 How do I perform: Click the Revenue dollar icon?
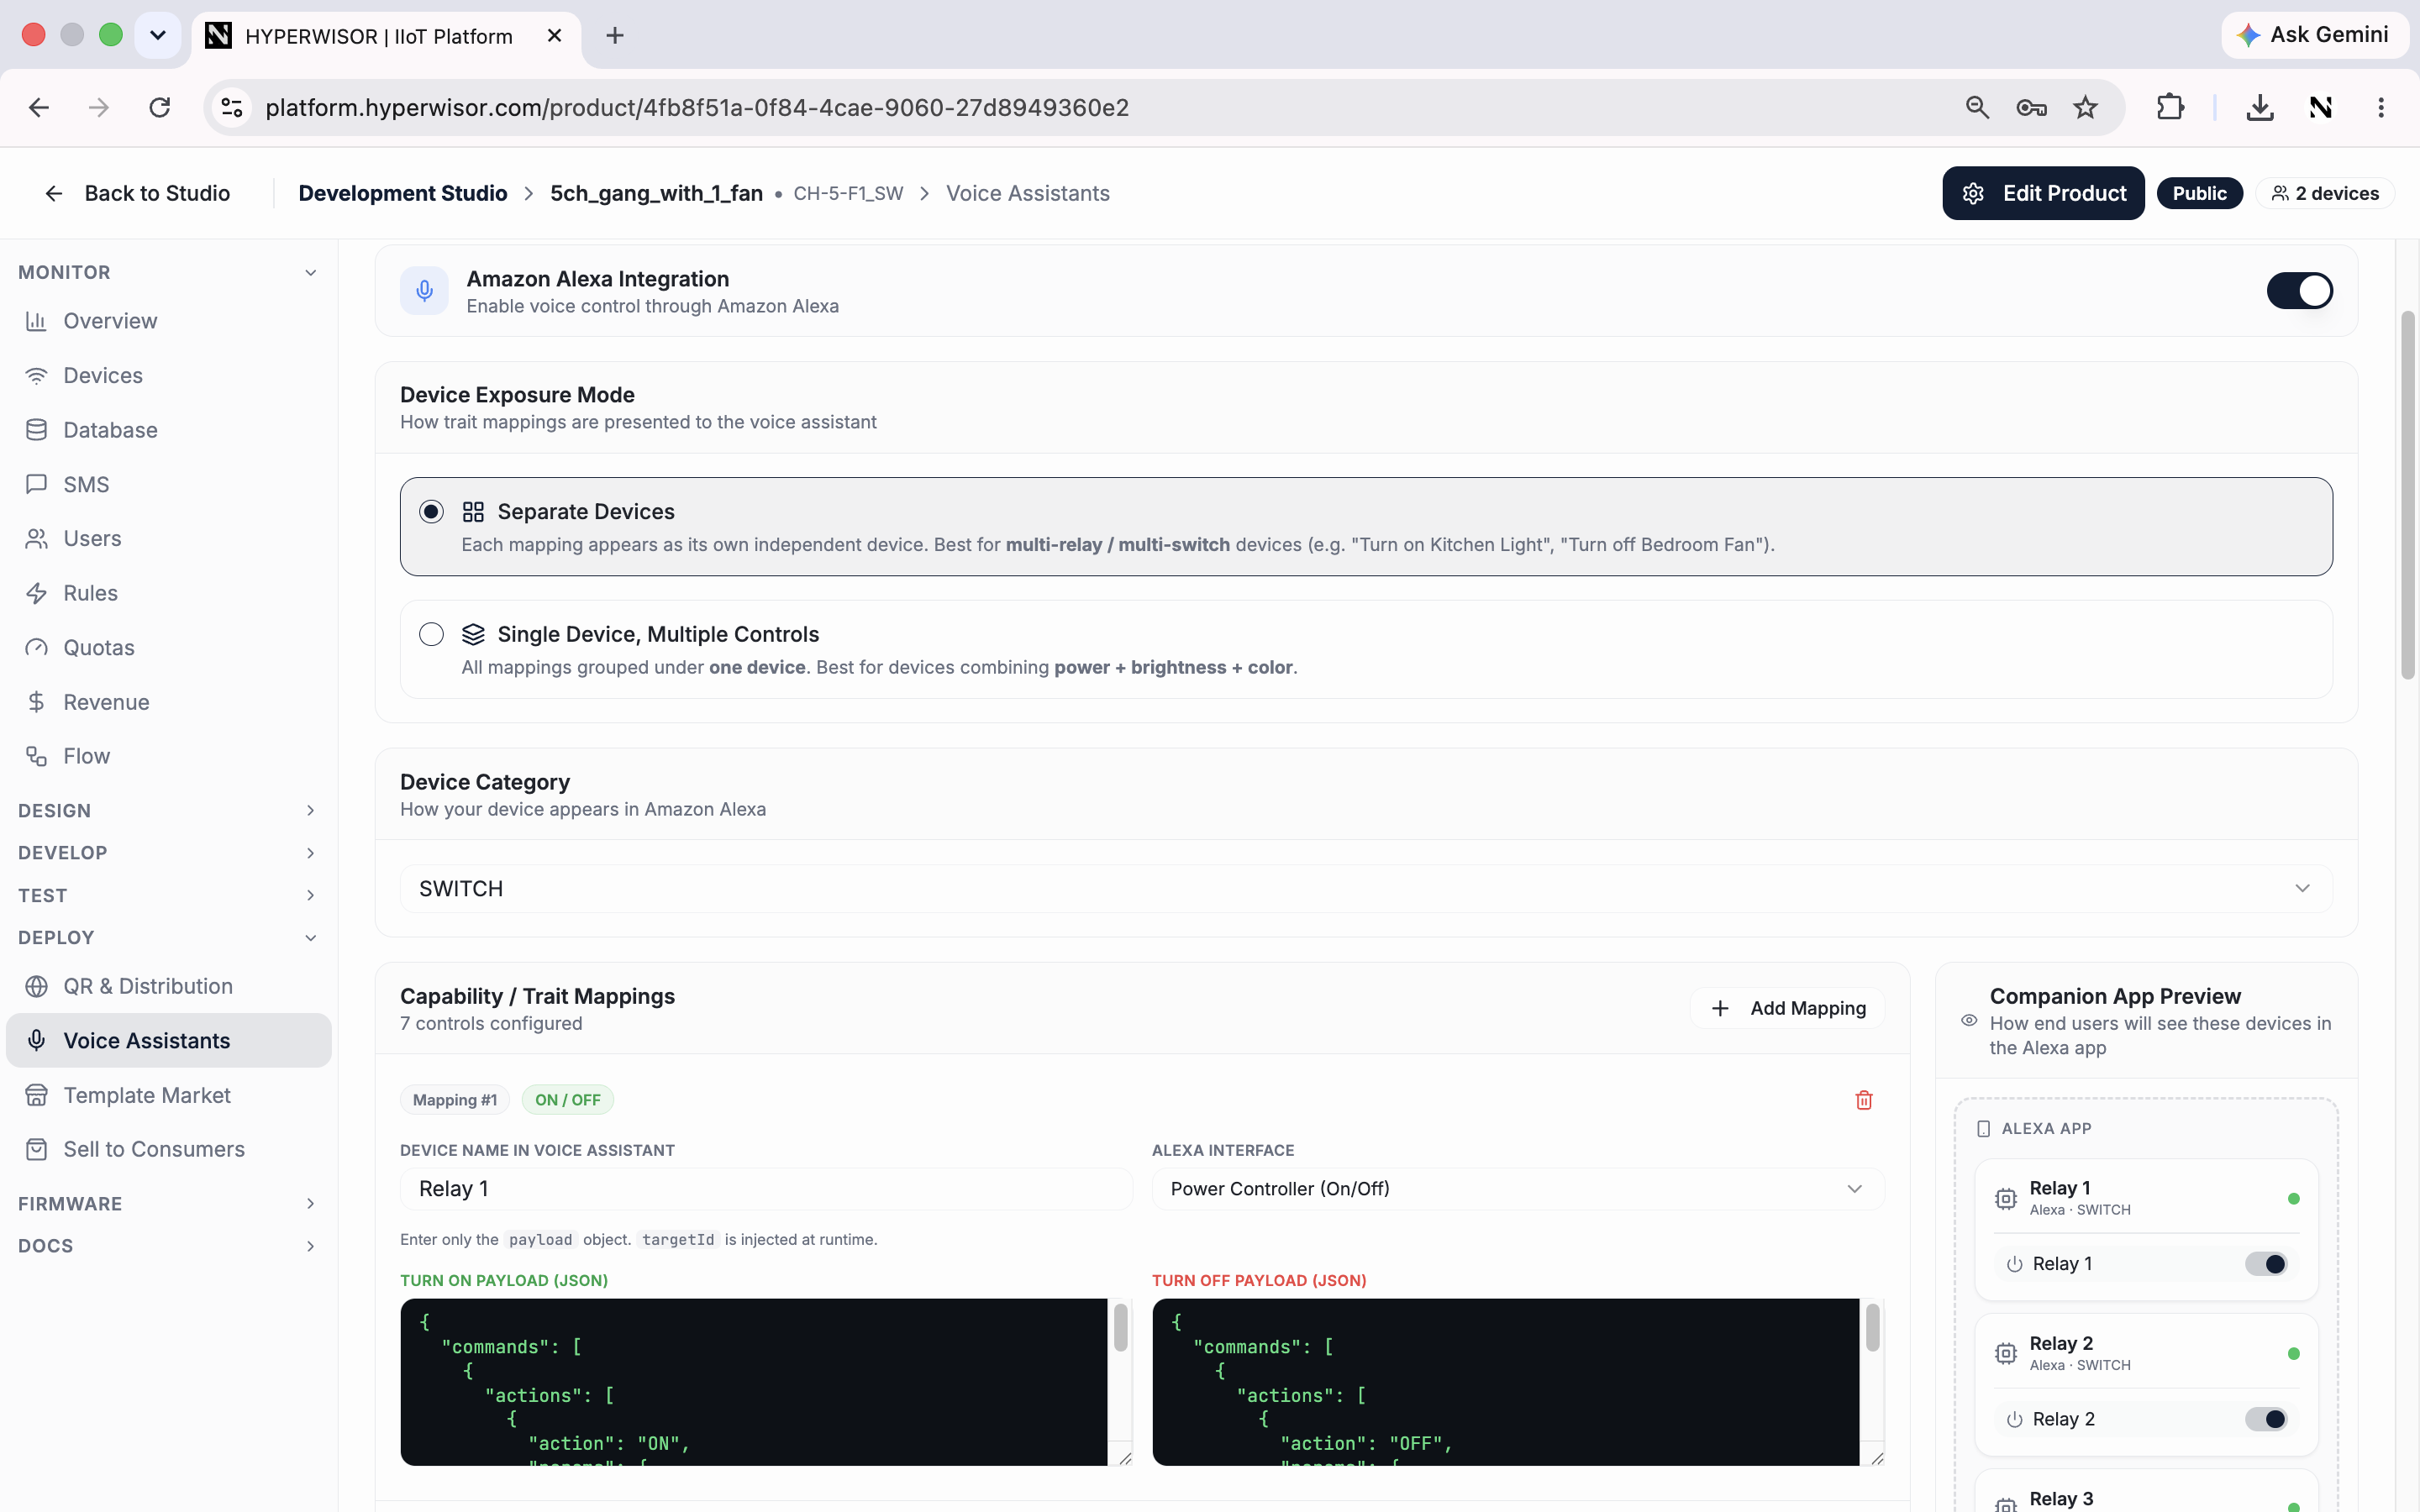pos(36,702)
